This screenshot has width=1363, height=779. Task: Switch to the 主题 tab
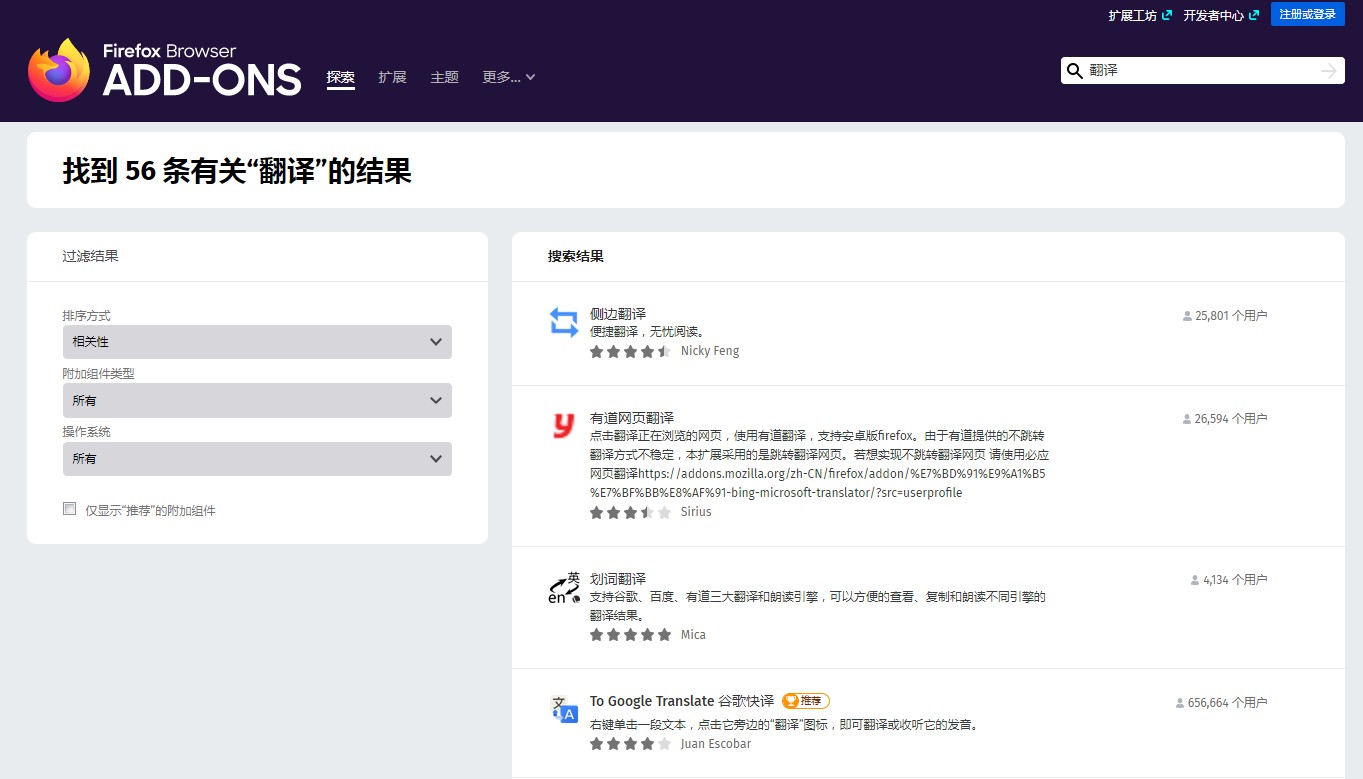pos(444,77)
